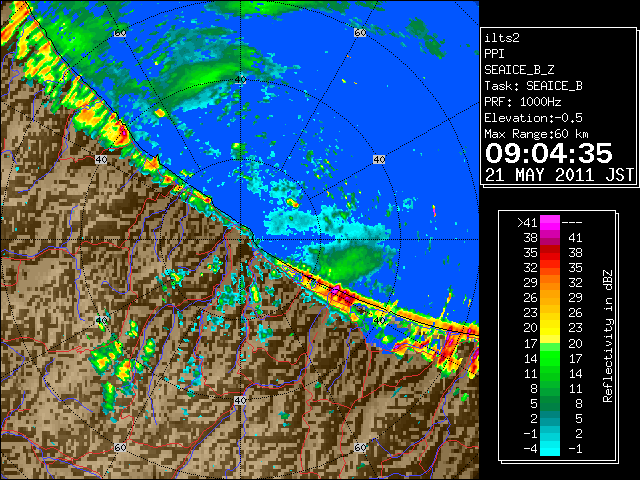Click the 'Reflectivity in dBZ' legend title

click(x=608, y=336)
